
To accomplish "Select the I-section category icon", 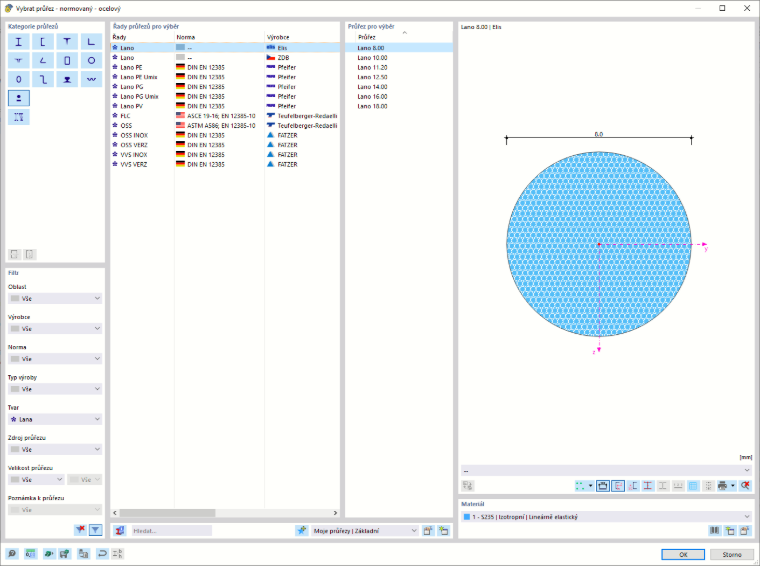I will [x=18, y=42].
